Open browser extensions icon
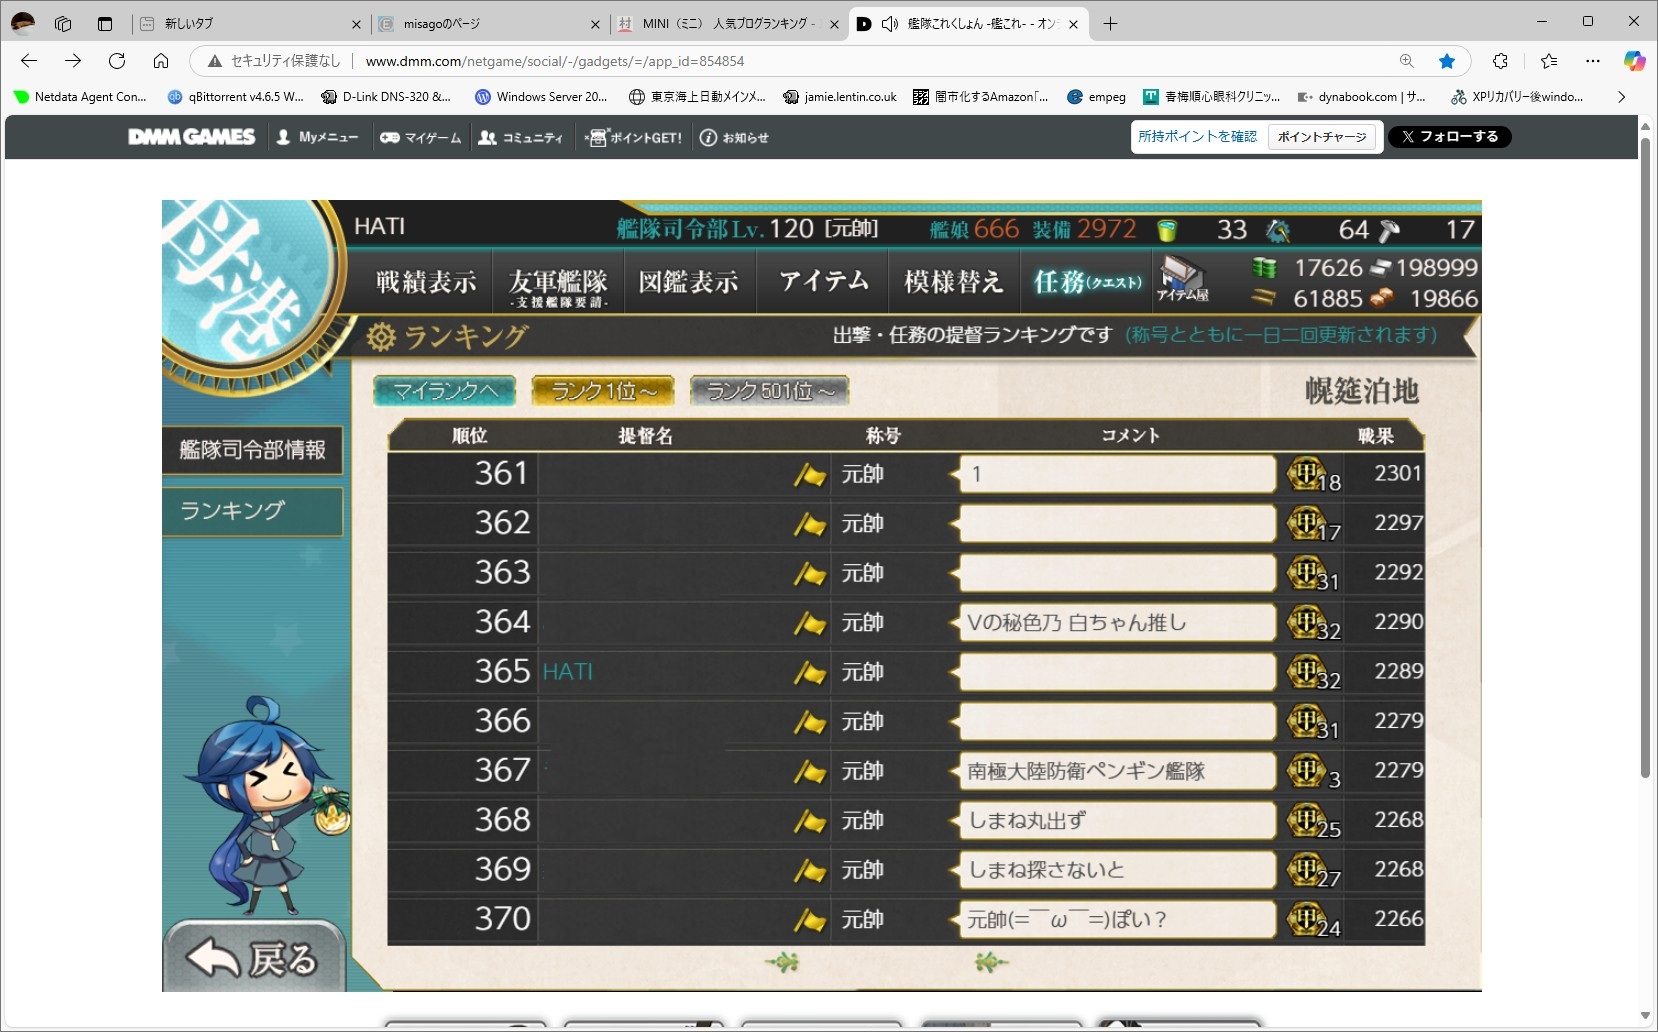 [x=1500, y=61]
